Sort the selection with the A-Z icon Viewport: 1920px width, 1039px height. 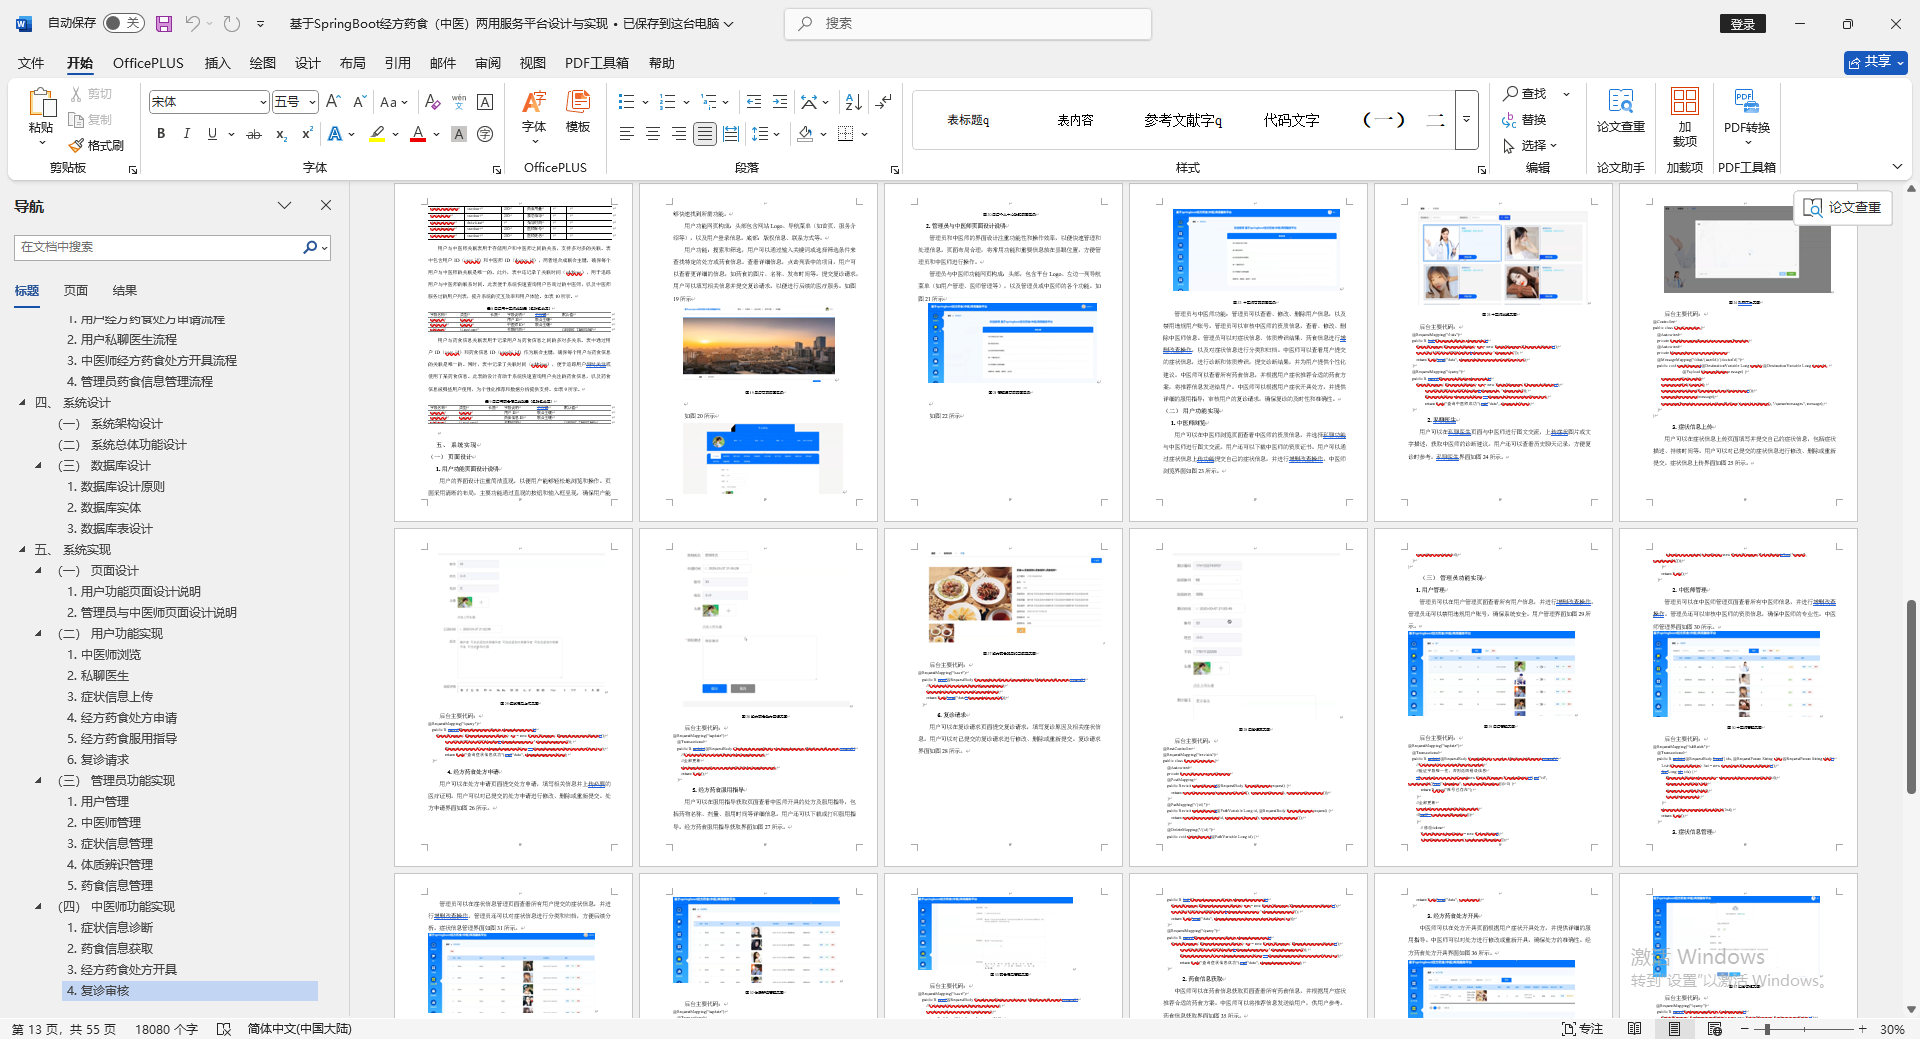[x=853, y=102]
